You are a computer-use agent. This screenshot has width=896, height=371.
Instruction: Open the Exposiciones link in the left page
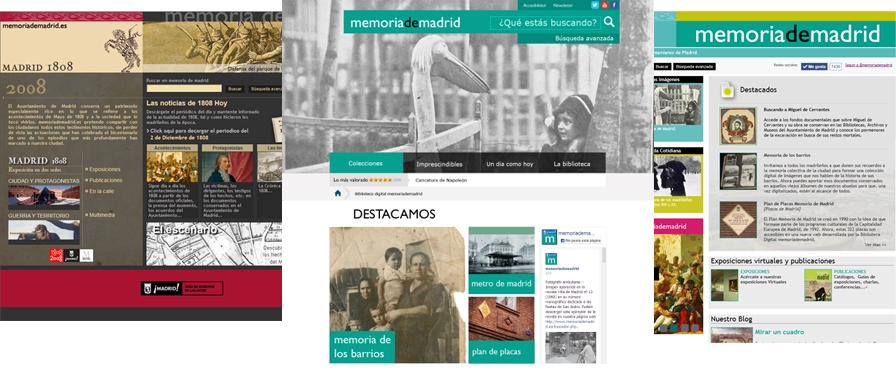tap(105, 169)
